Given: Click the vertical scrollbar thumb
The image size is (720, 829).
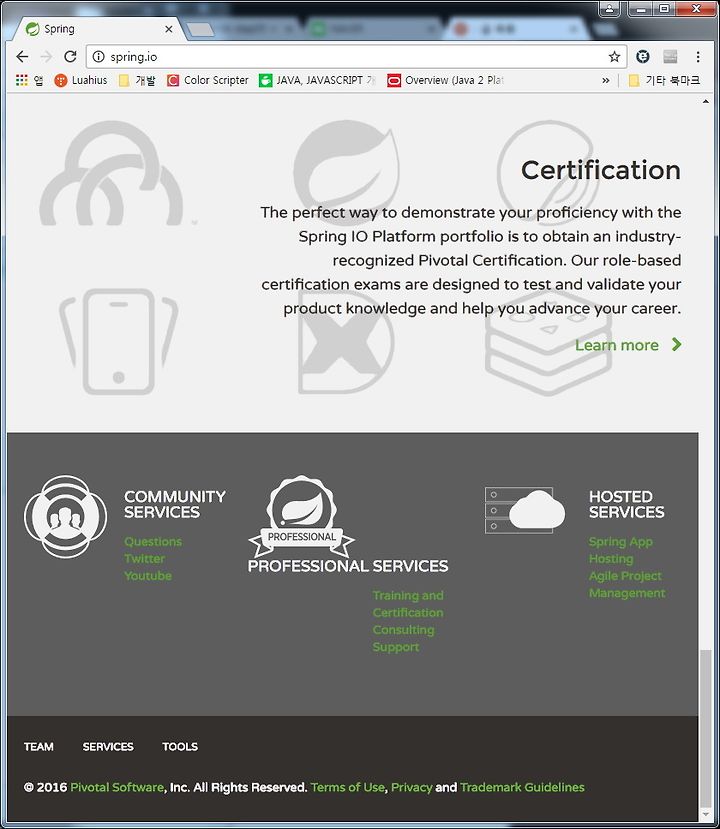Looking at the screenshot, I should point(705,727).
